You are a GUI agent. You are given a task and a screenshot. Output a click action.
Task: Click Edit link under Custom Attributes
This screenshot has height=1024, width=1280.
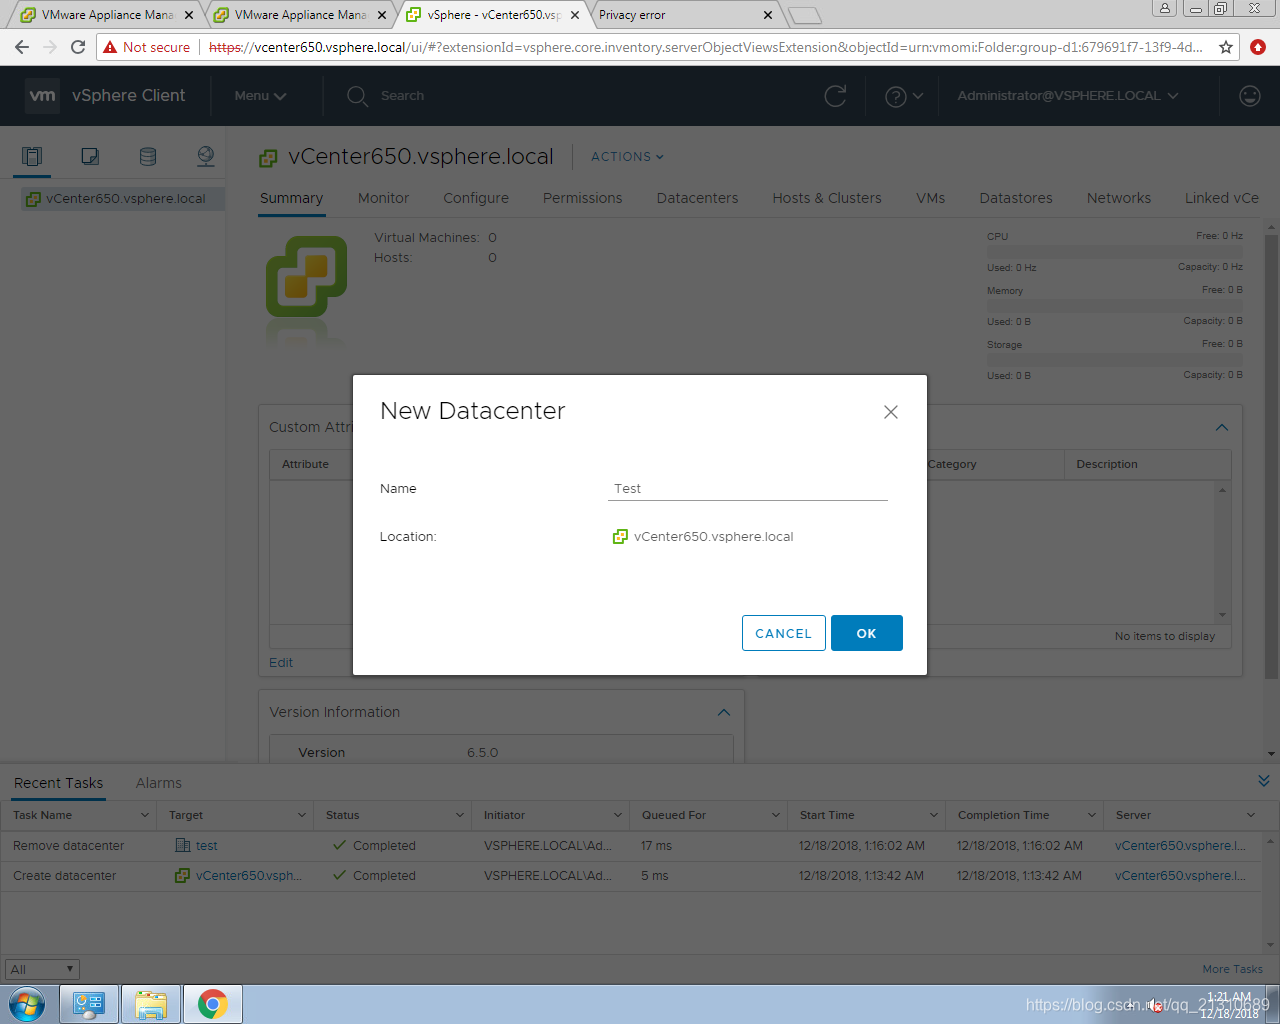pyautogui.click(x=281, y=663)
